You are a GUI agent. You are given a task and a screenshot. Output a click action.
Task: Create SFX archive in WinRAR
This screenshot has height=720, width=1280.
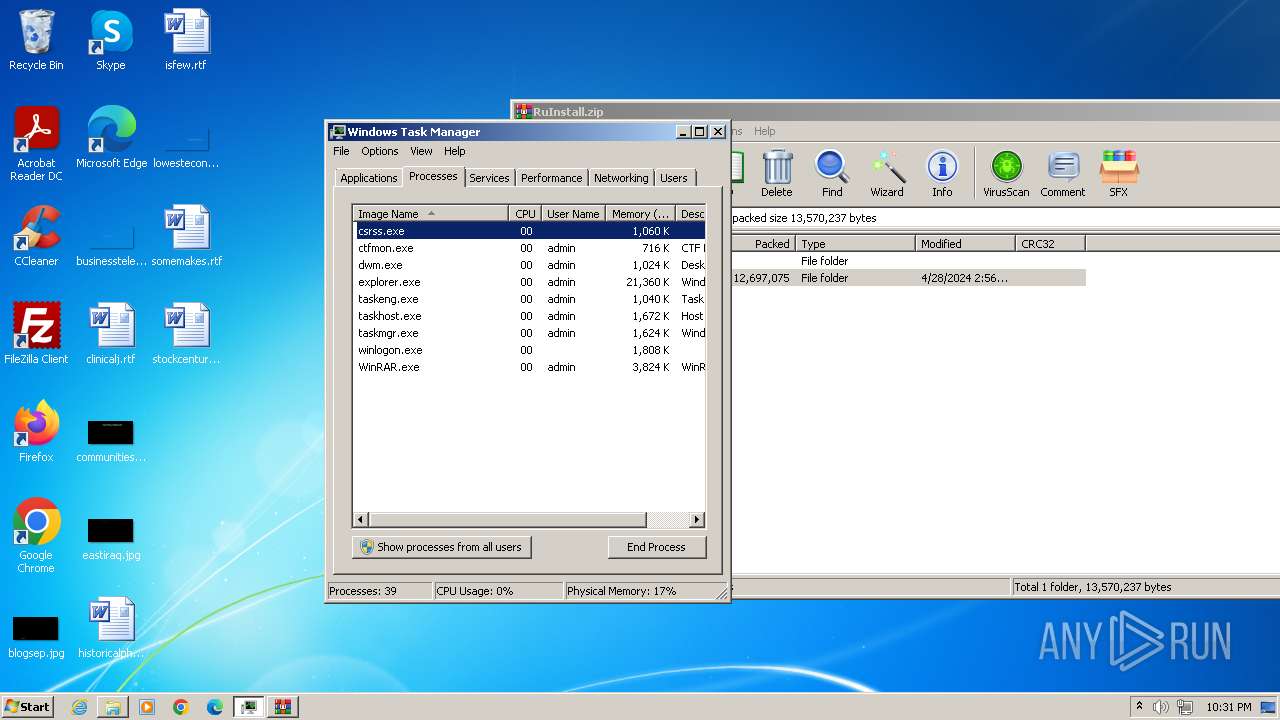coord(1118,174)
